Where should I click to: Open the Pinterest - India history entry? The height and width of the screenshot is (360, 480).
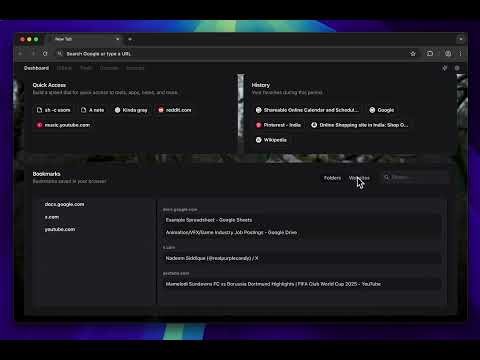278,125
